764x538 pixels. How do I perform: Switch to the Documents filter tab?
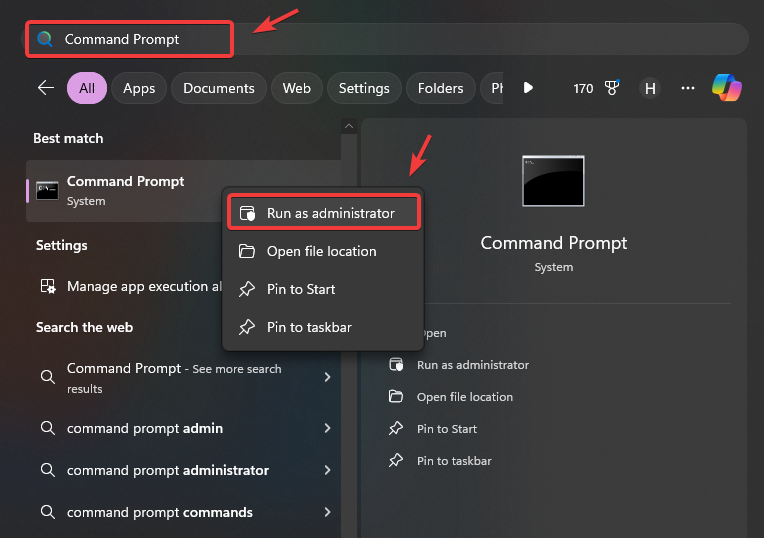pos(219,88)
